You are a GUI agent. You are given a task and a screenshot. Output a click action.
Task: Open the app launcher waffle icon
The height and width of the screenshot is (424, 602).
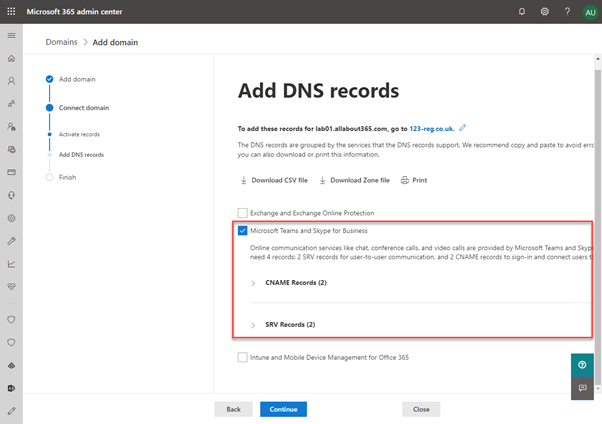pos(11,12)
